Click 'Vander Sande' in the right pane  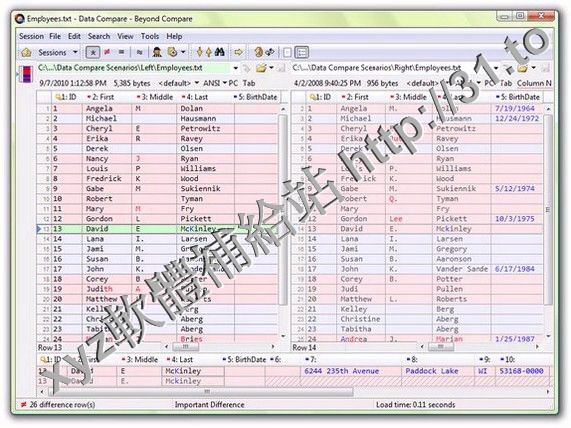coord(462,269)
